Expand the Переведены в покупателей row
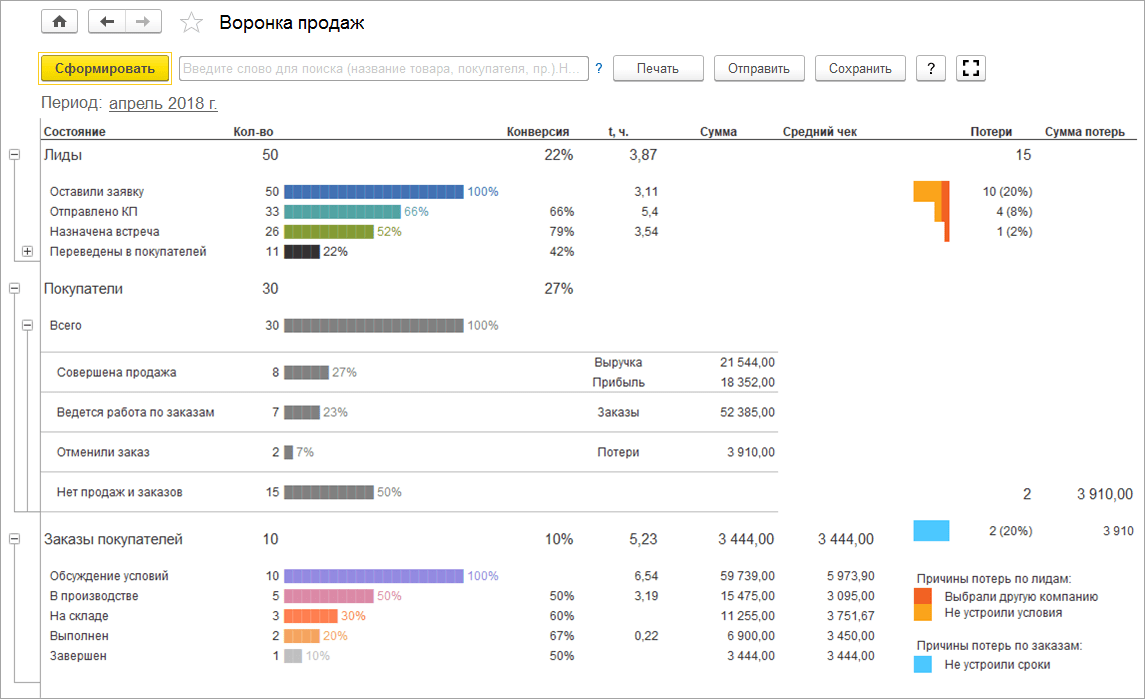The height and width of the screenshot is (699, 1145). (27, 251)
